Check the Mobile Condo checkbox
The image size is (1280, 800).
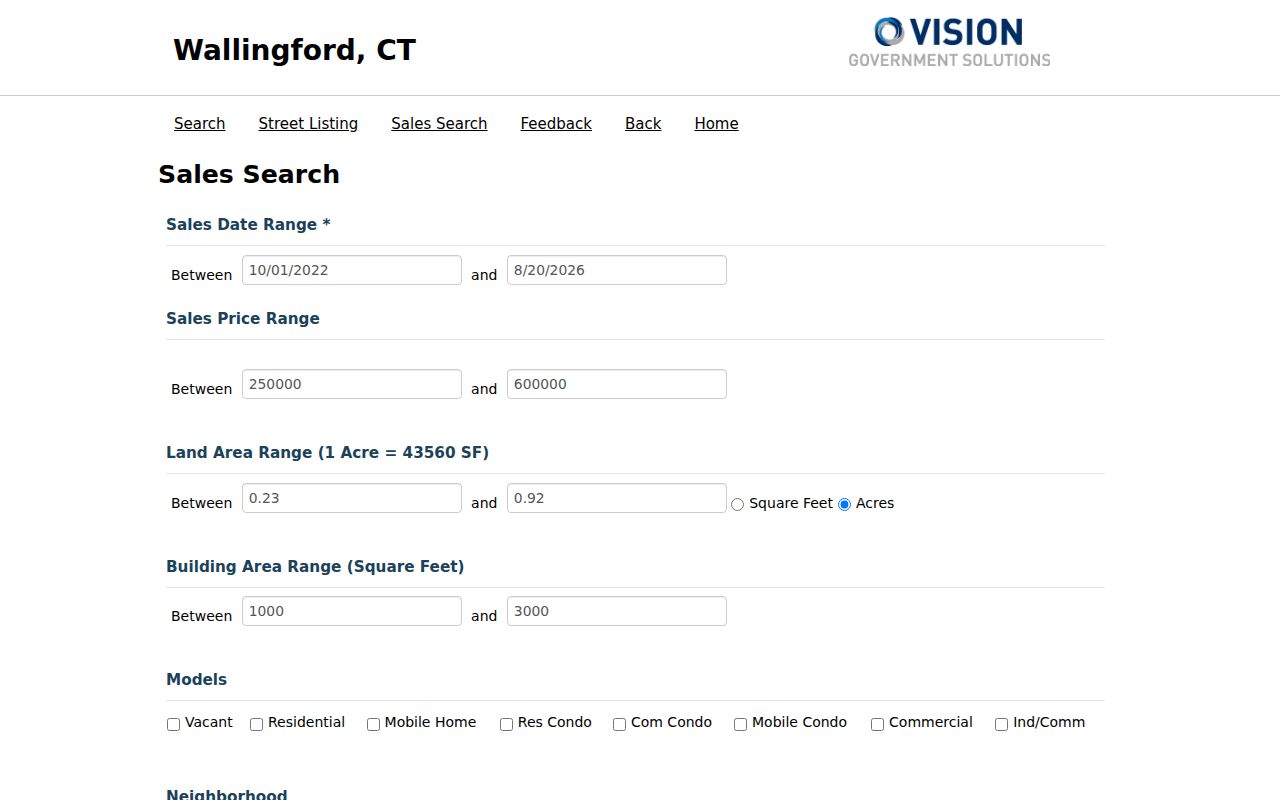[x=741, y=724]
